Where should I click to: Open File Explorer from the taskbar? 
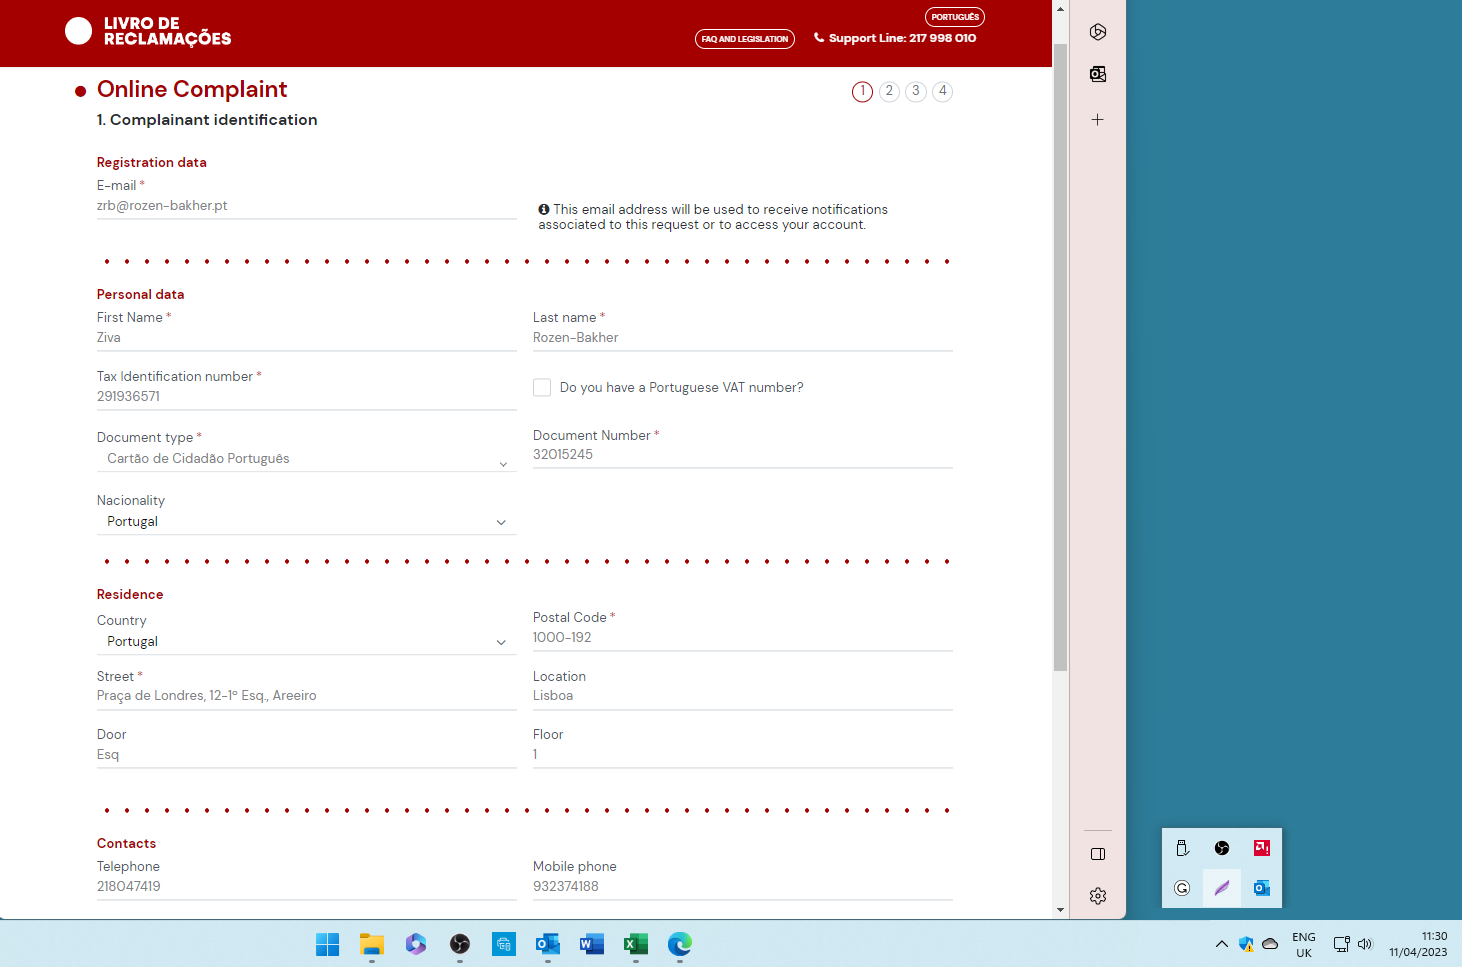372,944
